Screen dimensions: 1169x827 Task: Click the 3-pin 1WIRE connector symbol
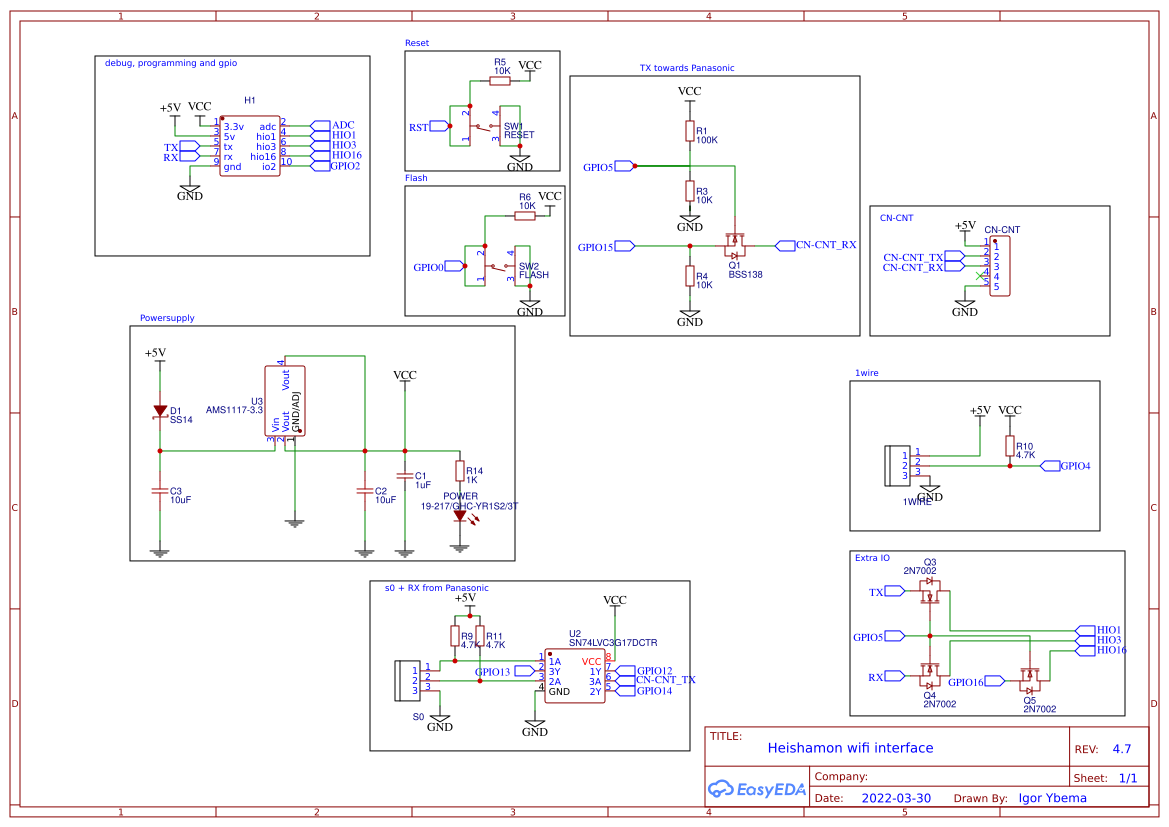click(895, 464)
